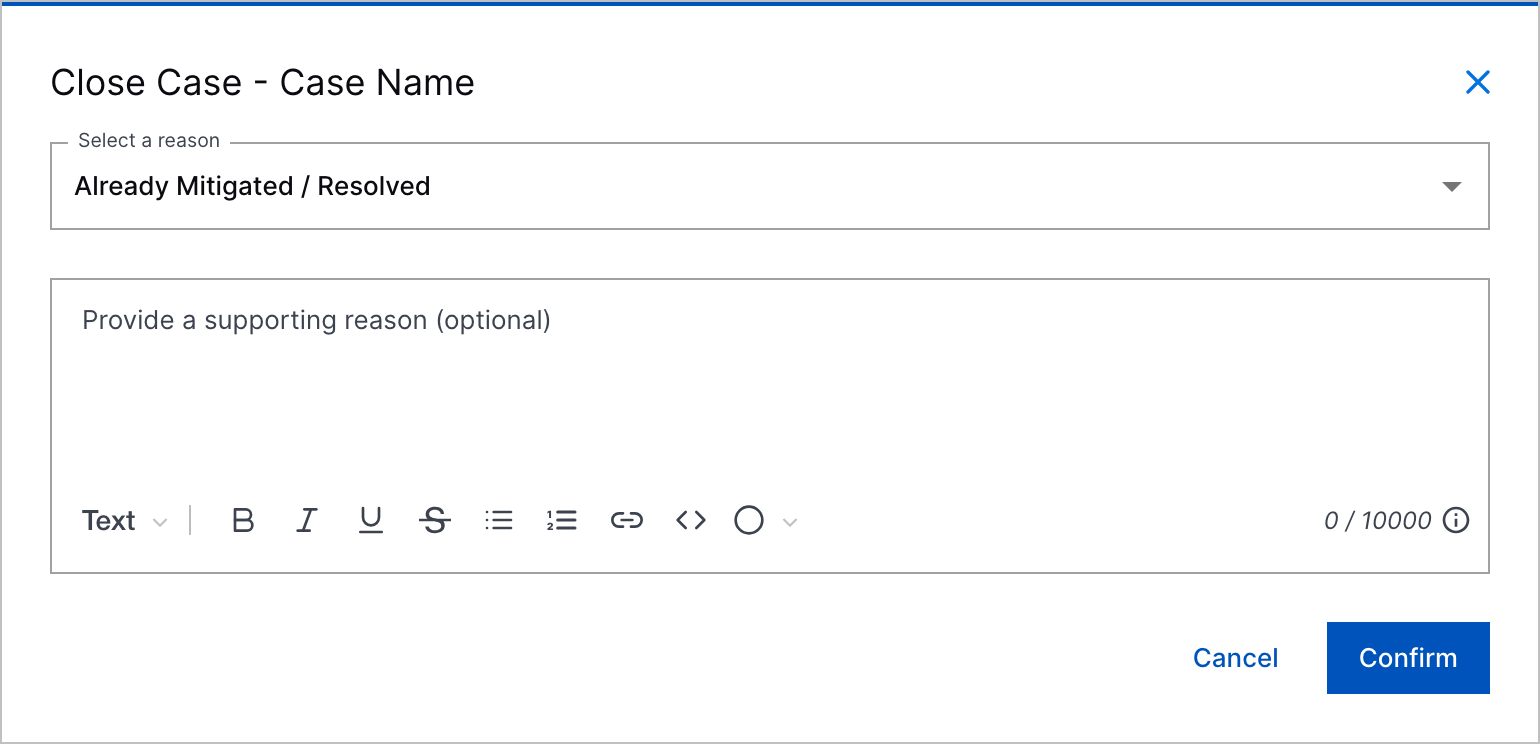
Task: Open the text color circle swatch
Action: [x=749, y=521]
